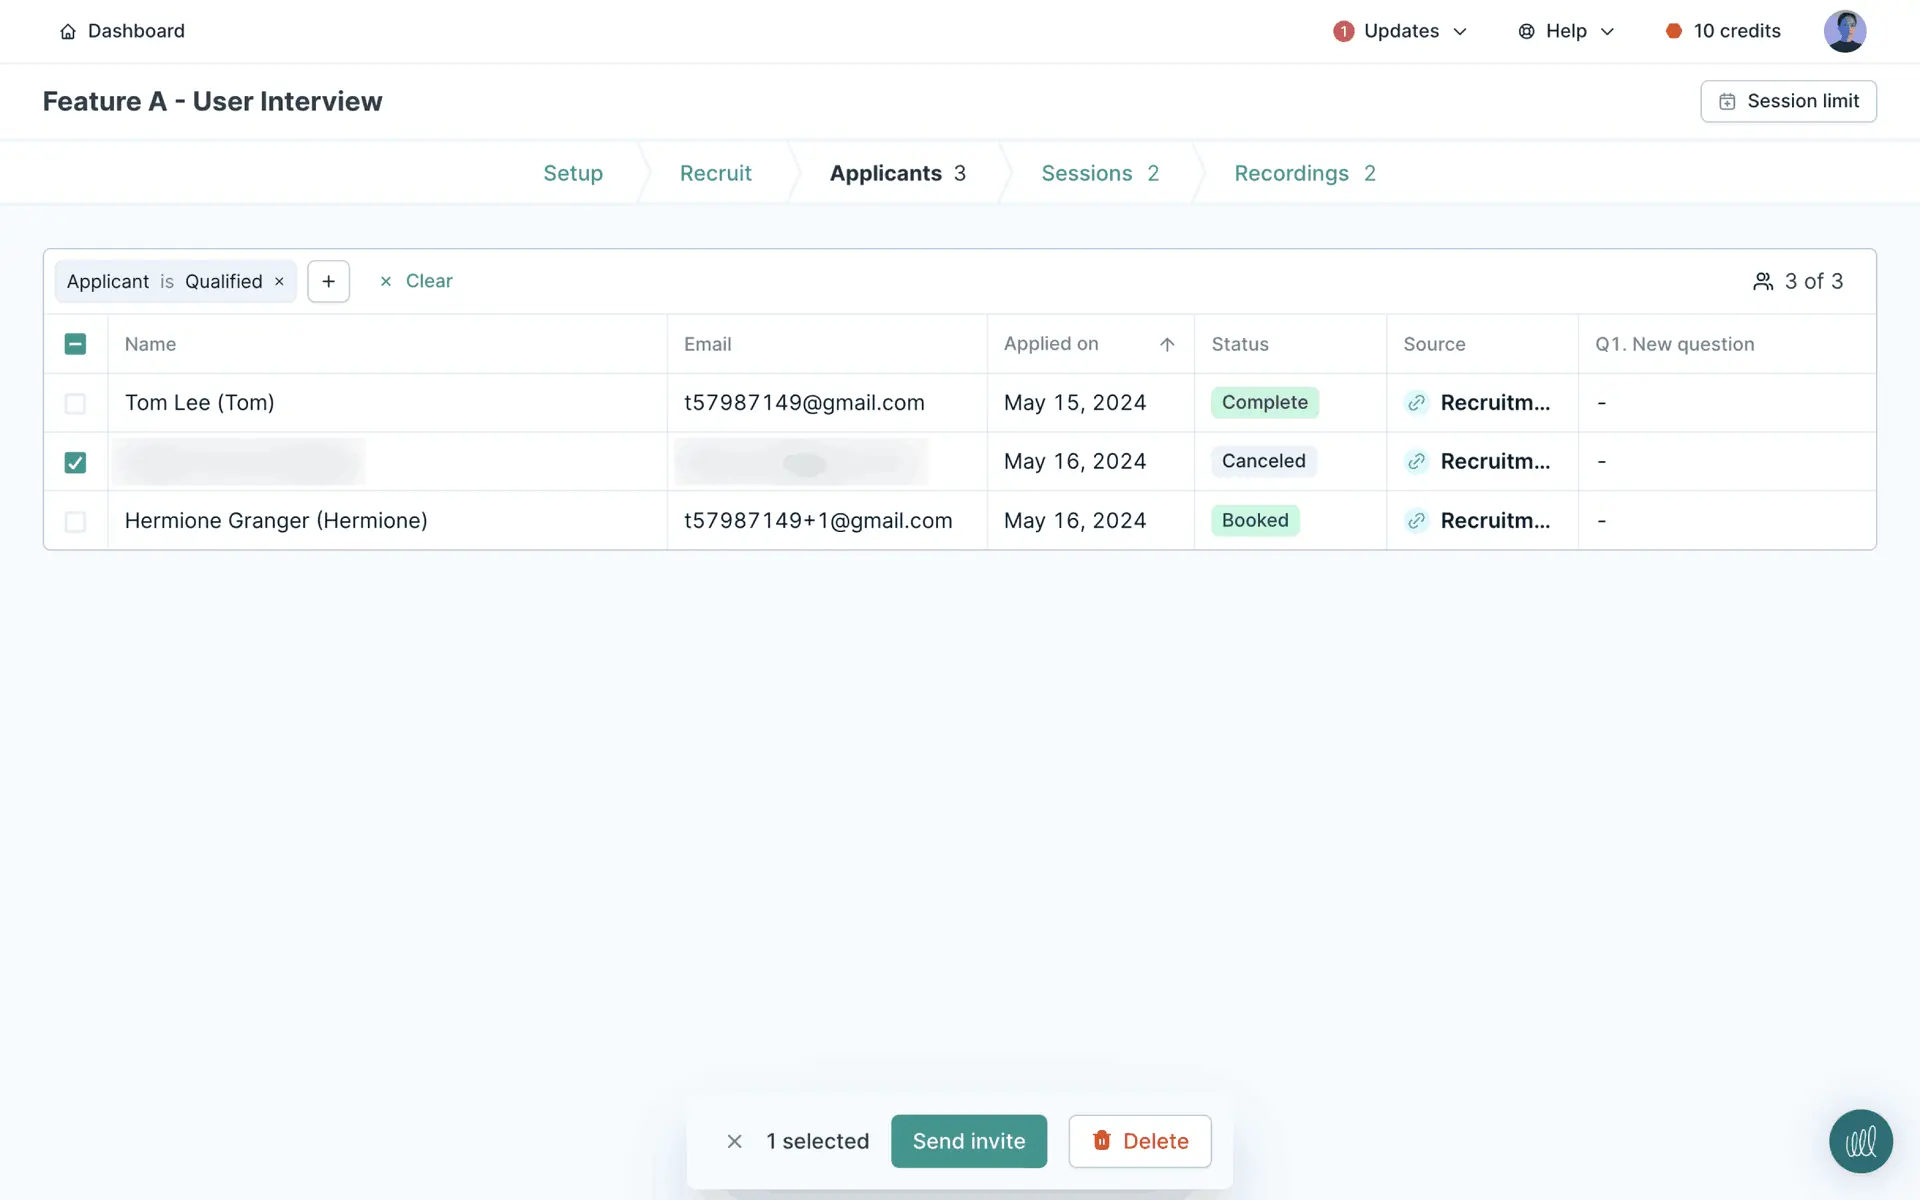Click the Delete button
Screen dimensions: 1920x1200
(1139, 1141)
